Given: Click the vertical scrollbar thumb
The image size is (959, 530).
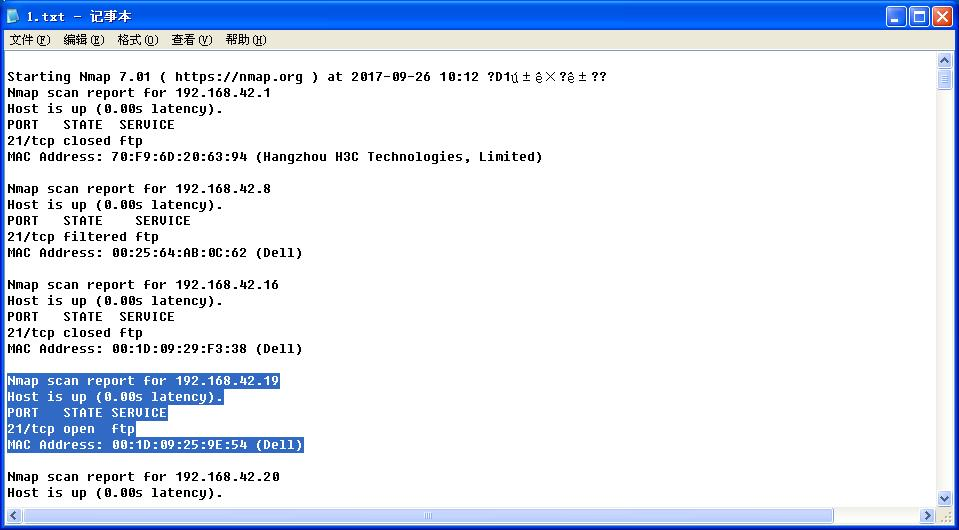Looking at the screenshot, I should click(944, 79).
